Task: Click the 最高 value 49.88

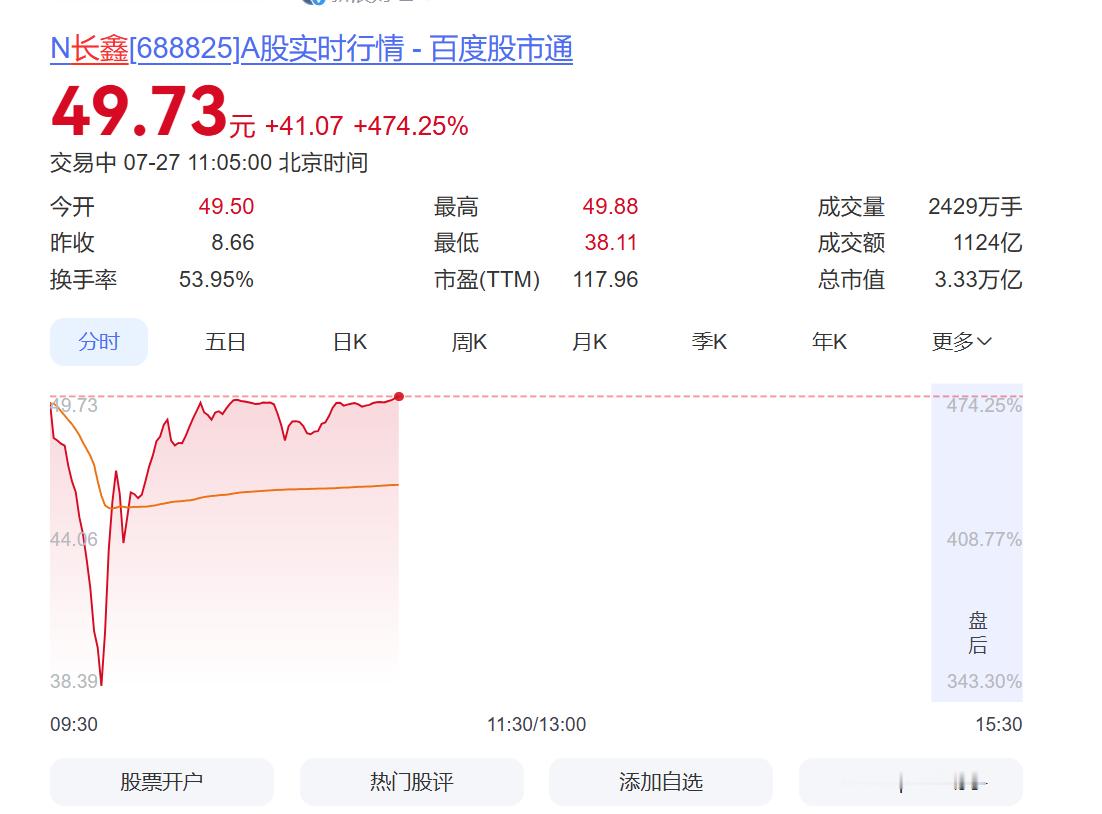Action: (610, 207)
